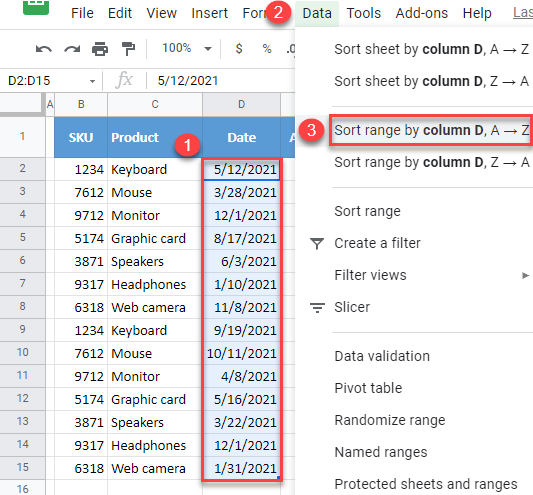Click Keyboard cell in row 9

[155, 330]
